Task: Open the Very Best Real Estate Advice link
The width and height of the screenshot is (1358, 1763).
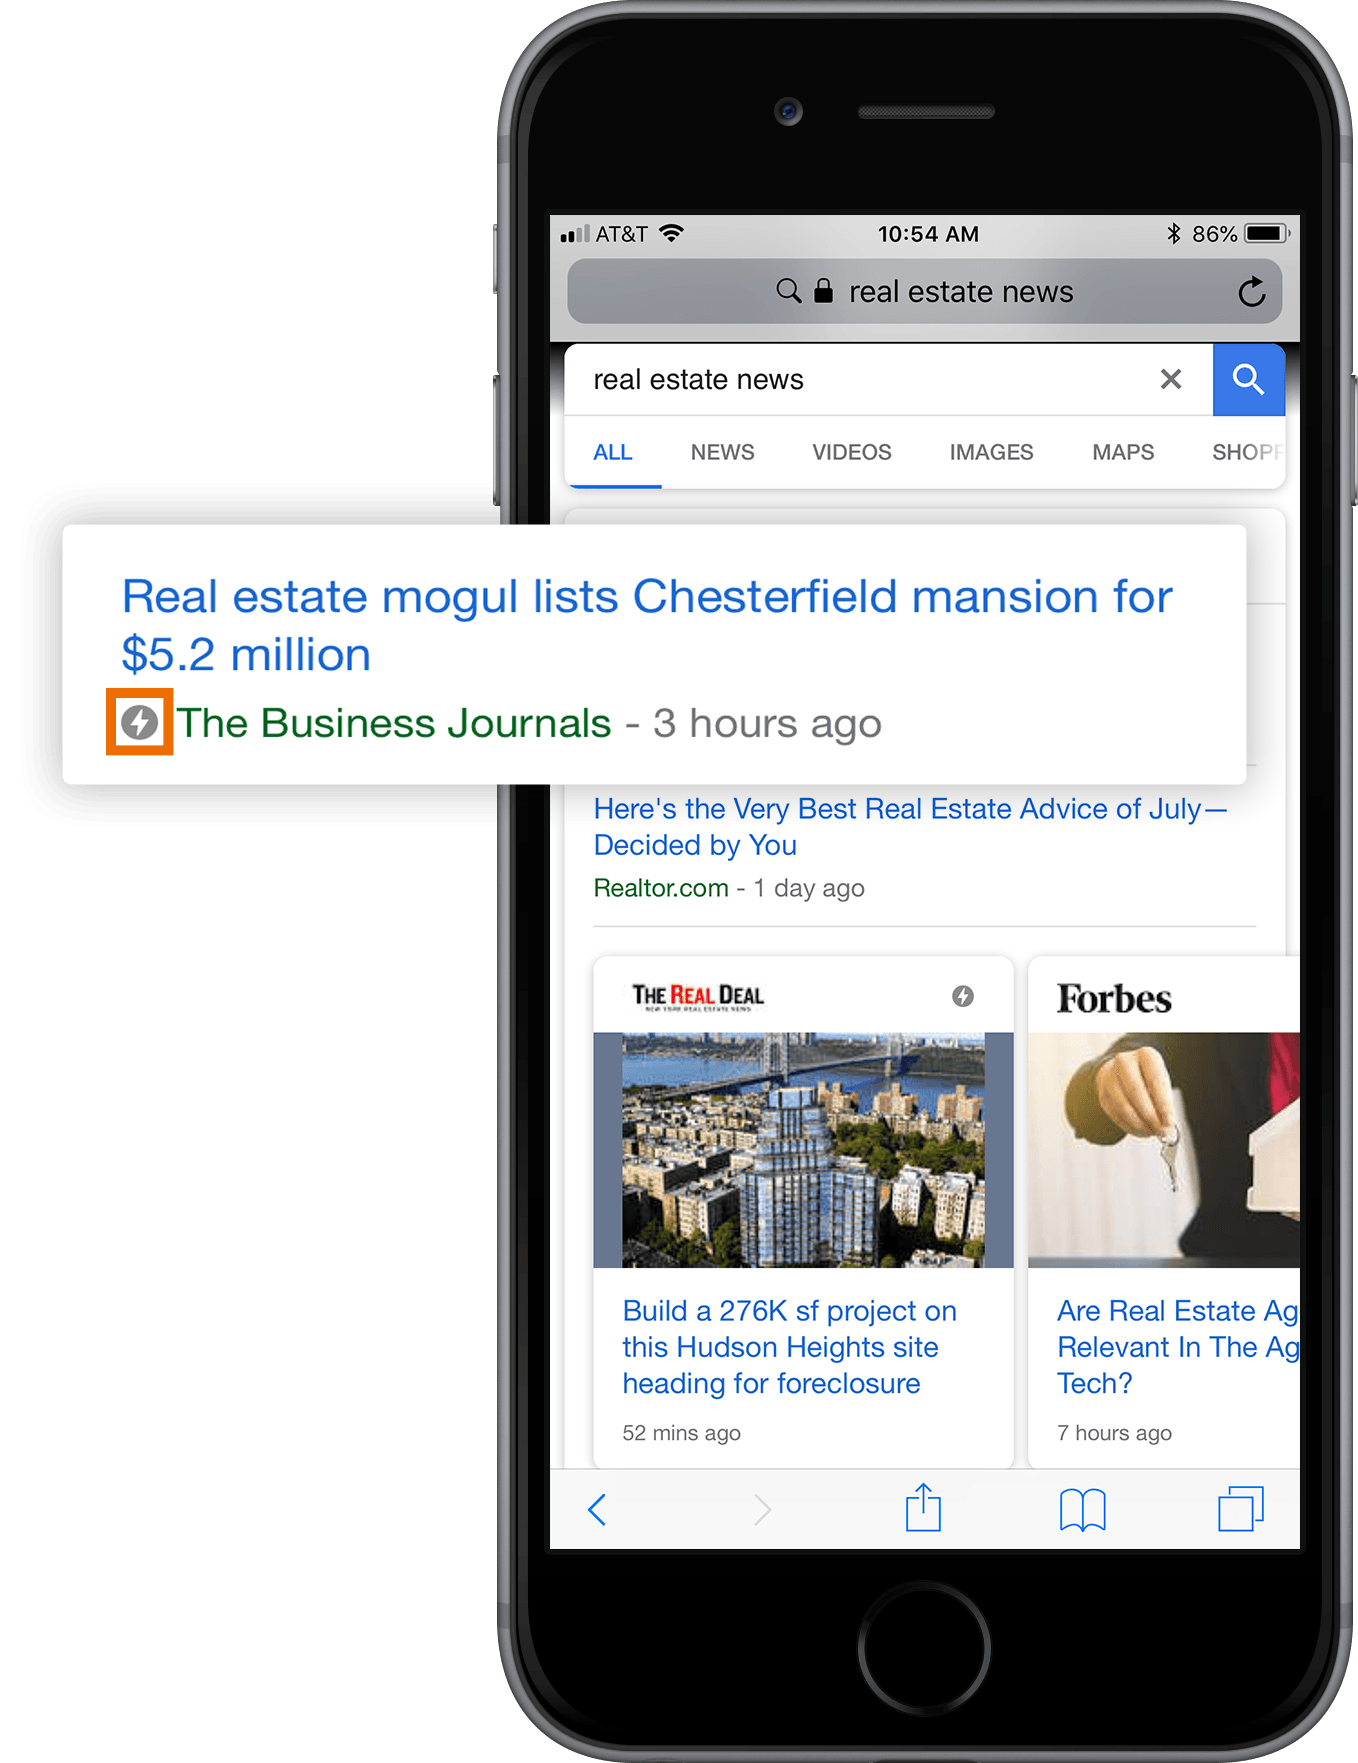Action: [910, 827]
